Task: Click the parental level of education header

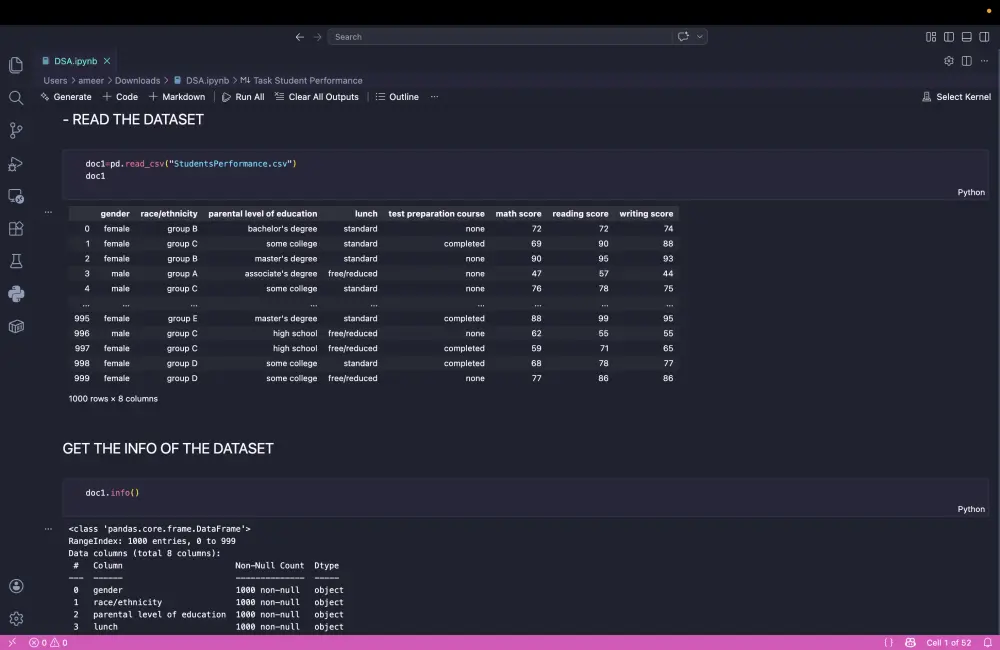Action: tap(262, 214)
